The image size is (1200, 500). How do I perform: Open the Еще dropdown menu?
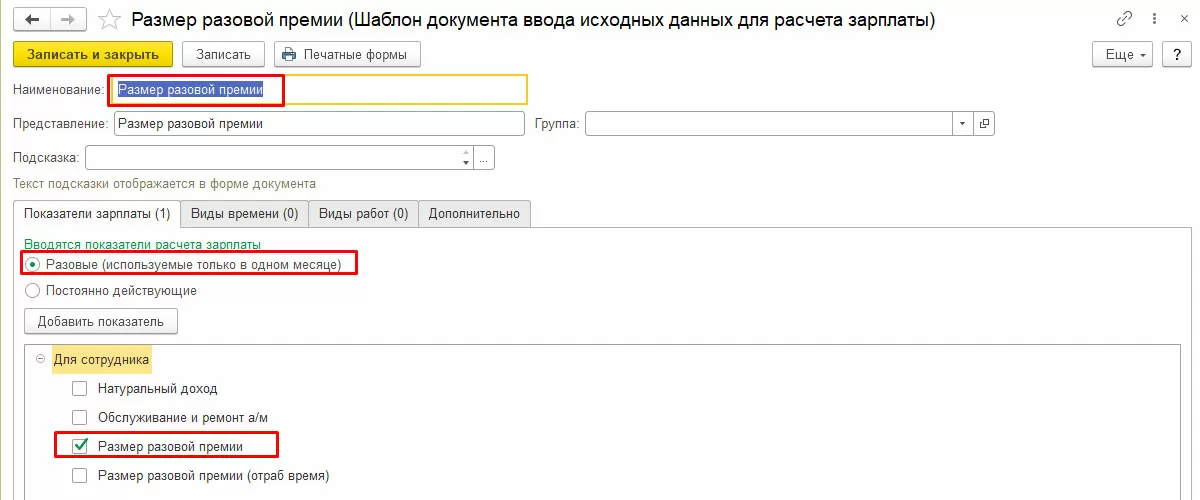[x=1124, y=54]
